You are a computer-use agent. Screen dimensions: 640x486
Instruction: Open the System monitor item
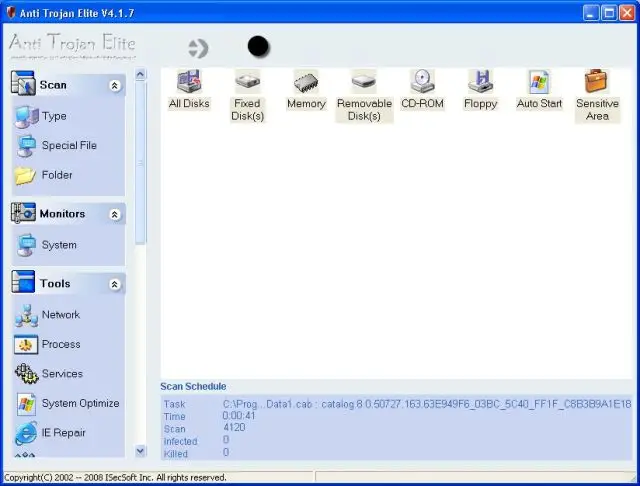[46, 245]
